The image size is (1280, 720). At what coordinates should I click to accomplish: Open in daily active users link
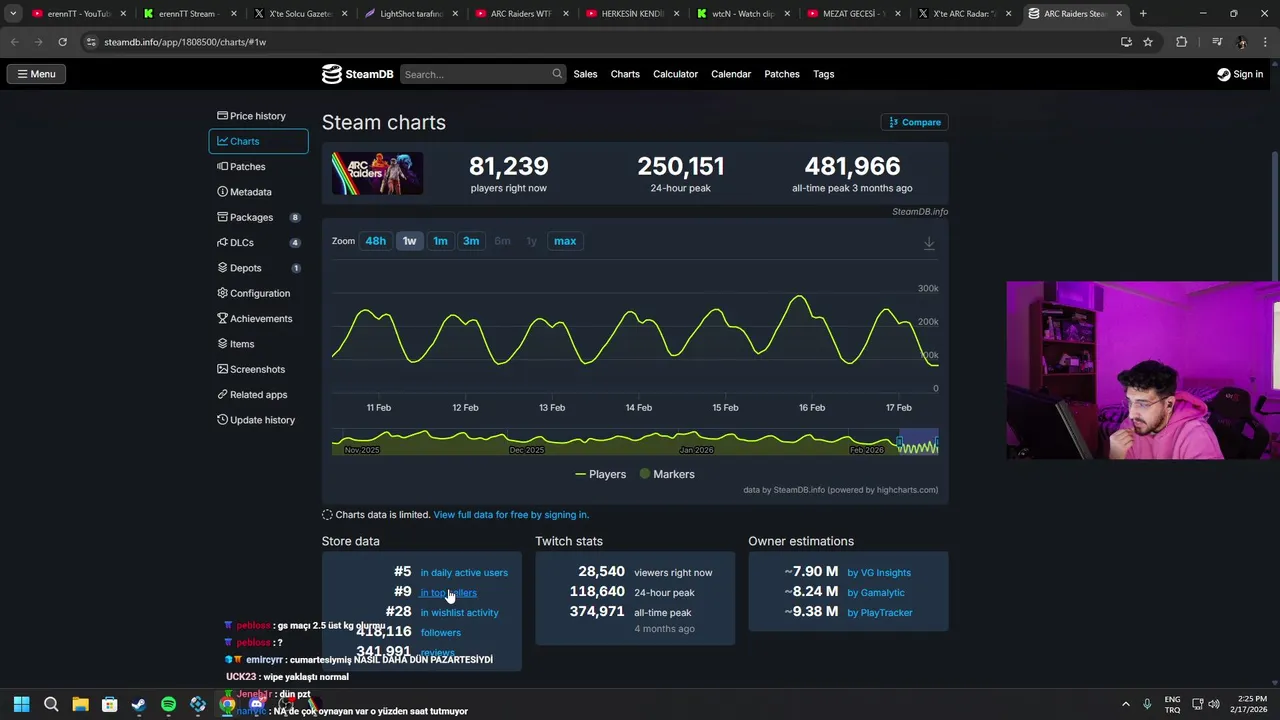pyautogui.click(x=464, y=573)
